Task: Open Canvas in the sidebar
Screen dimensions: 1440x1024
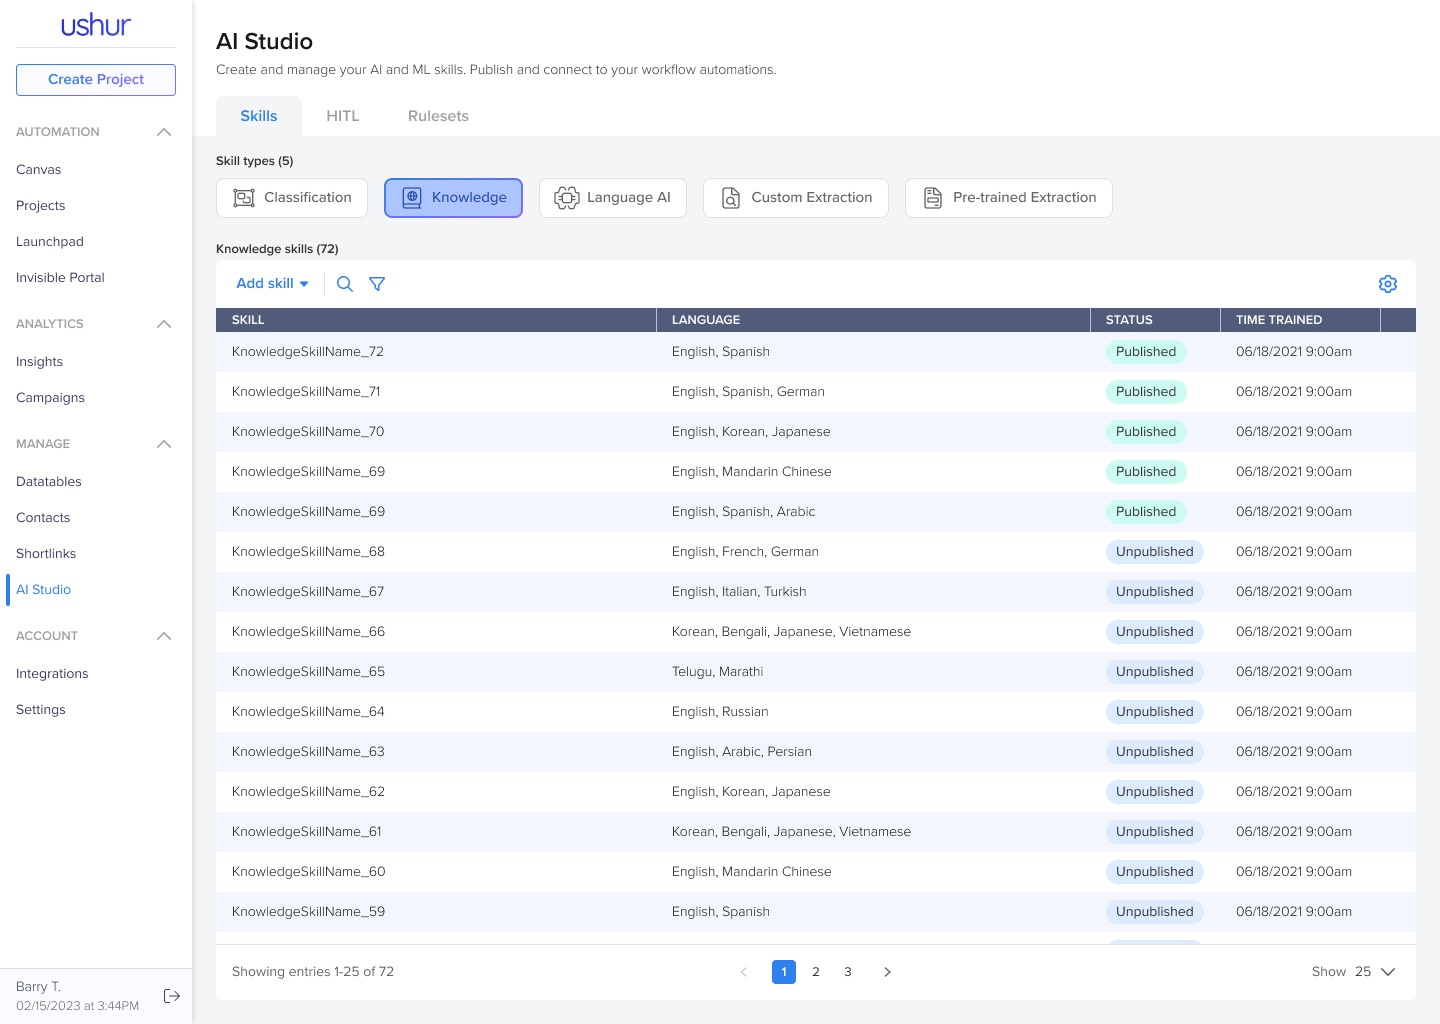Action: (39, 170)
